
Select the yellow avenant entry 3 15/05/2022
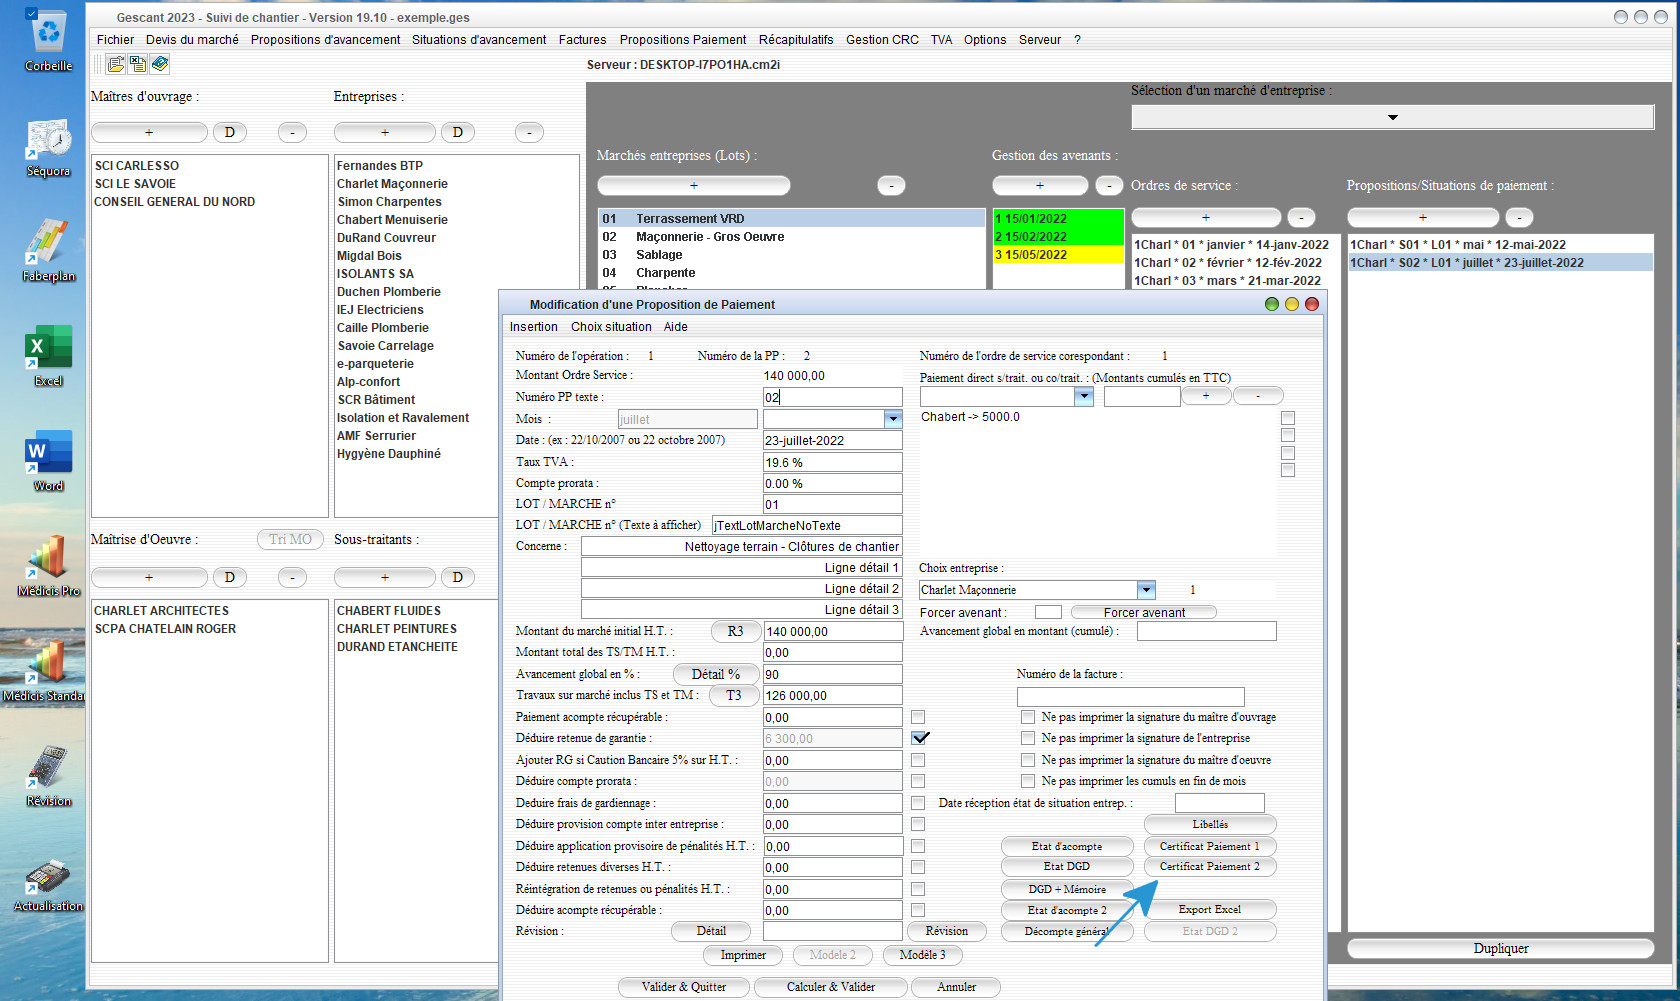[x=1058, y=255]
